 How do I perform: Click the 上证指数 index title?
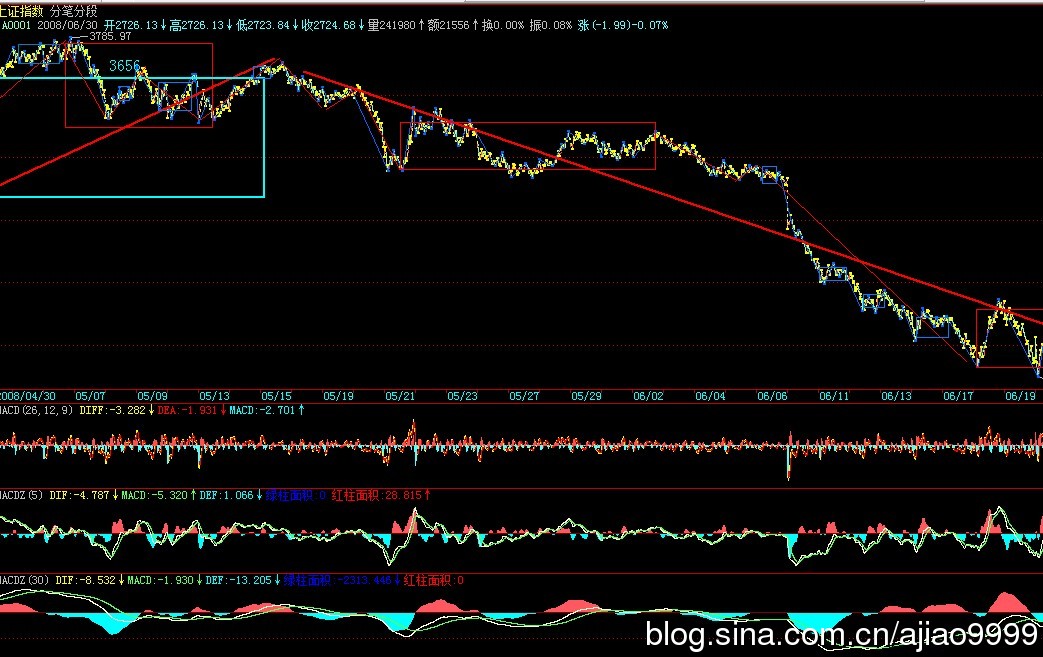21,9
